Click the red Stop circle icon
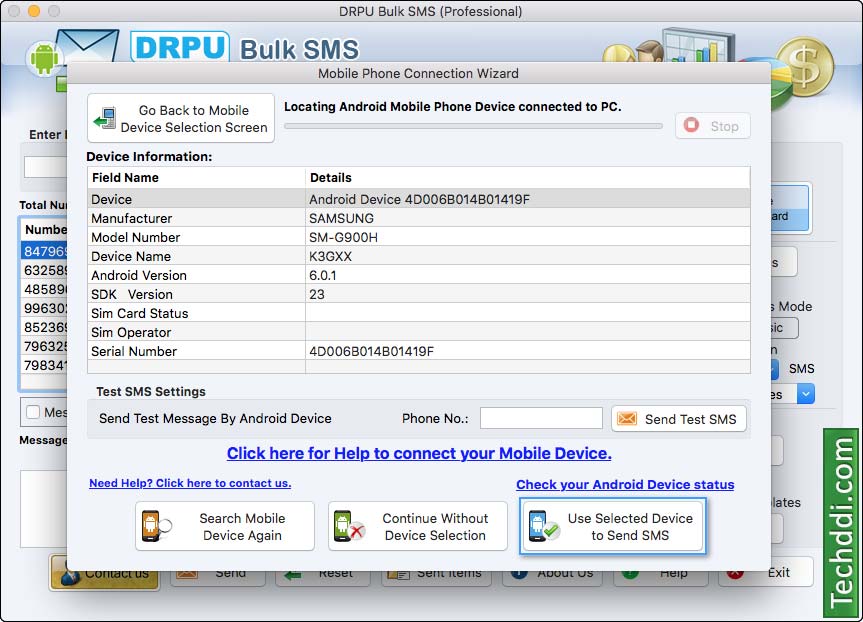This screenshot has width=863, height=622. click(x=691, y=125)
